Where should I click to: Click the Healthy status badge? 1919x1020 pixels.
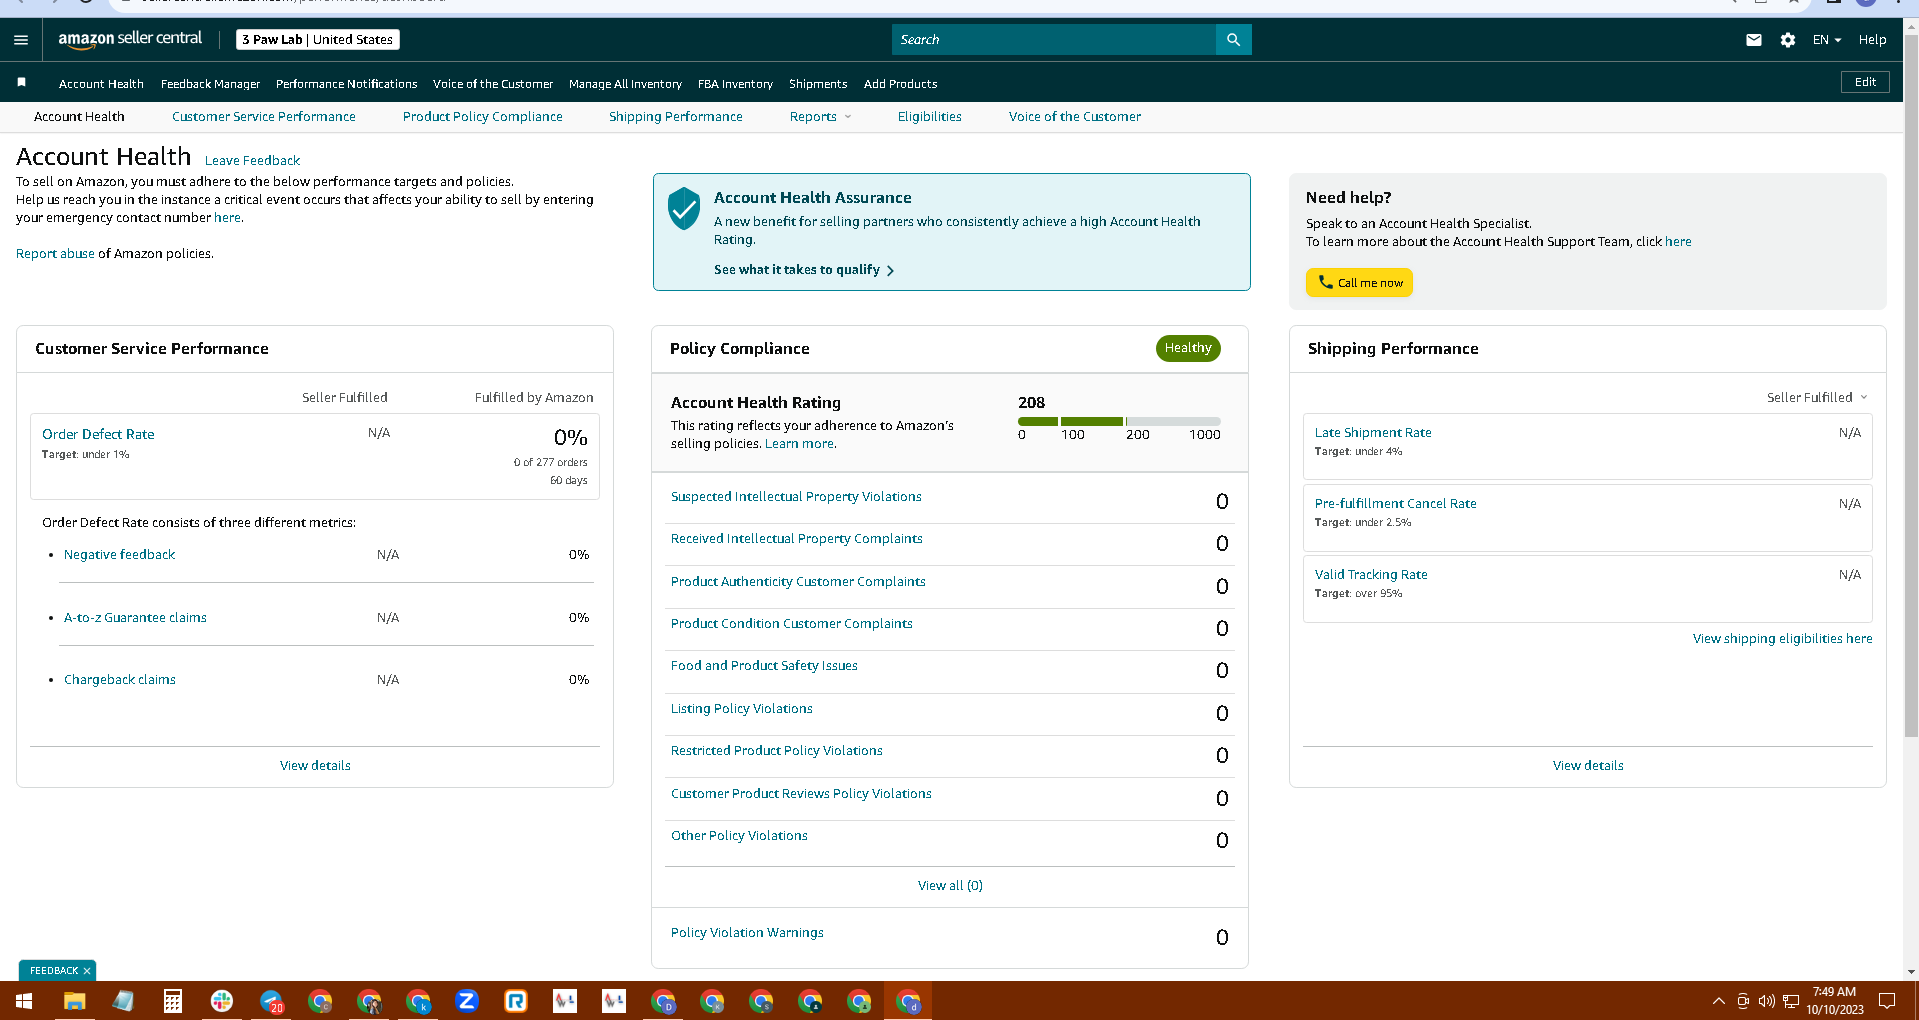(1188, 348)
